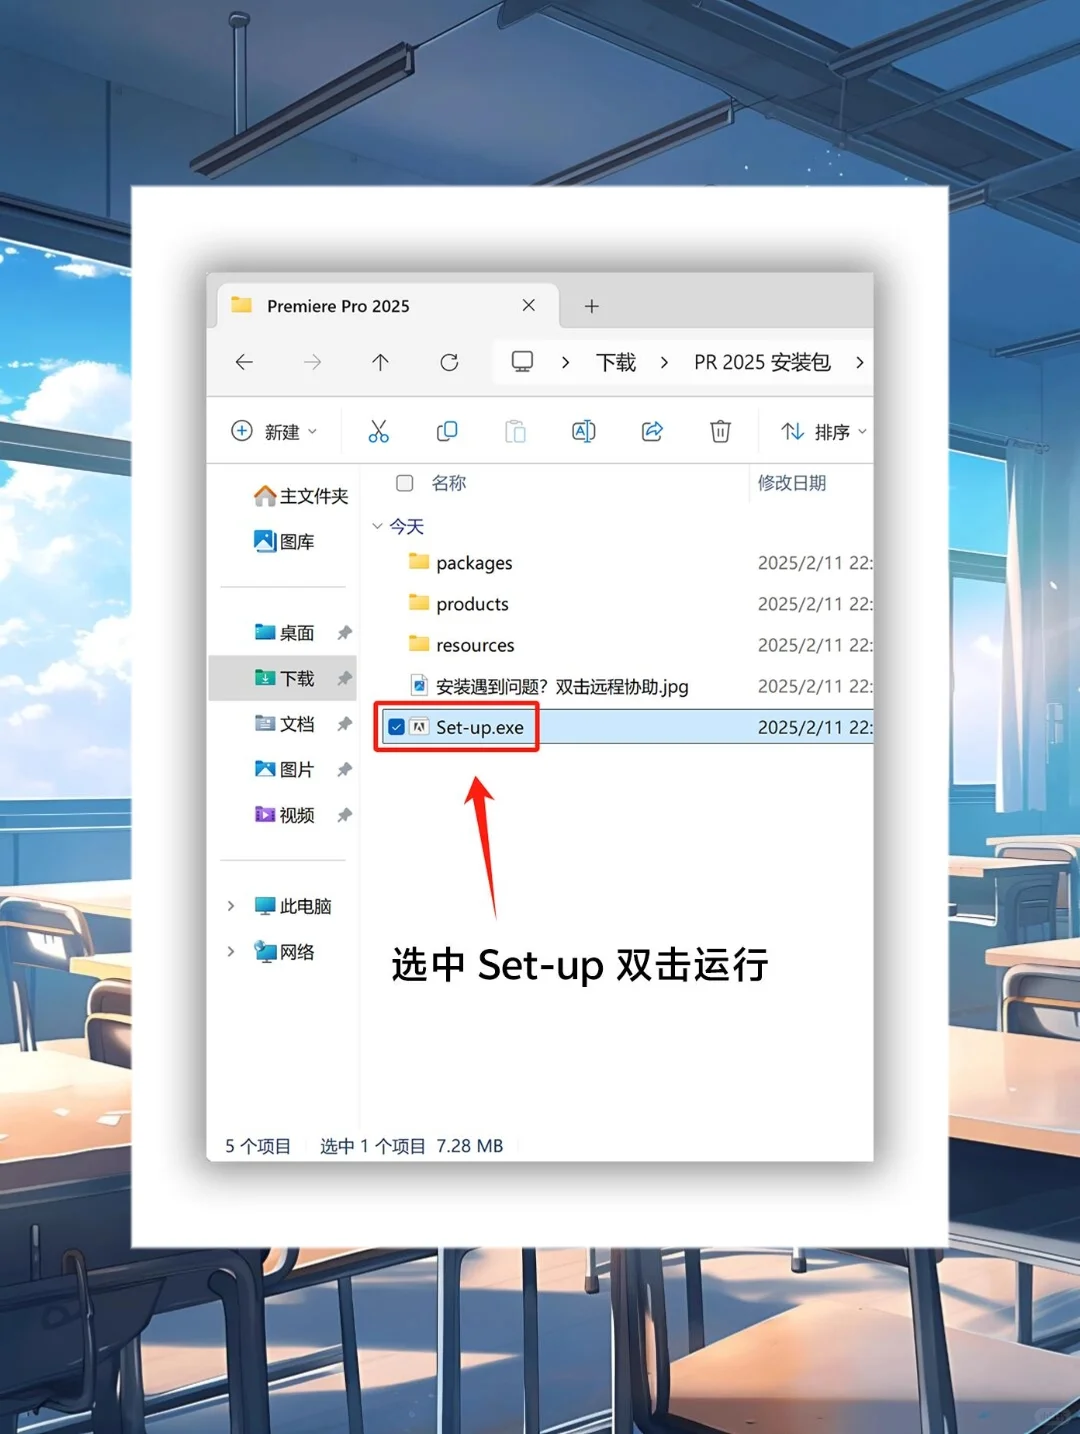1080x1434 pixels.
Task: Go back with the left arrow
Action: [x=244, y=362]
